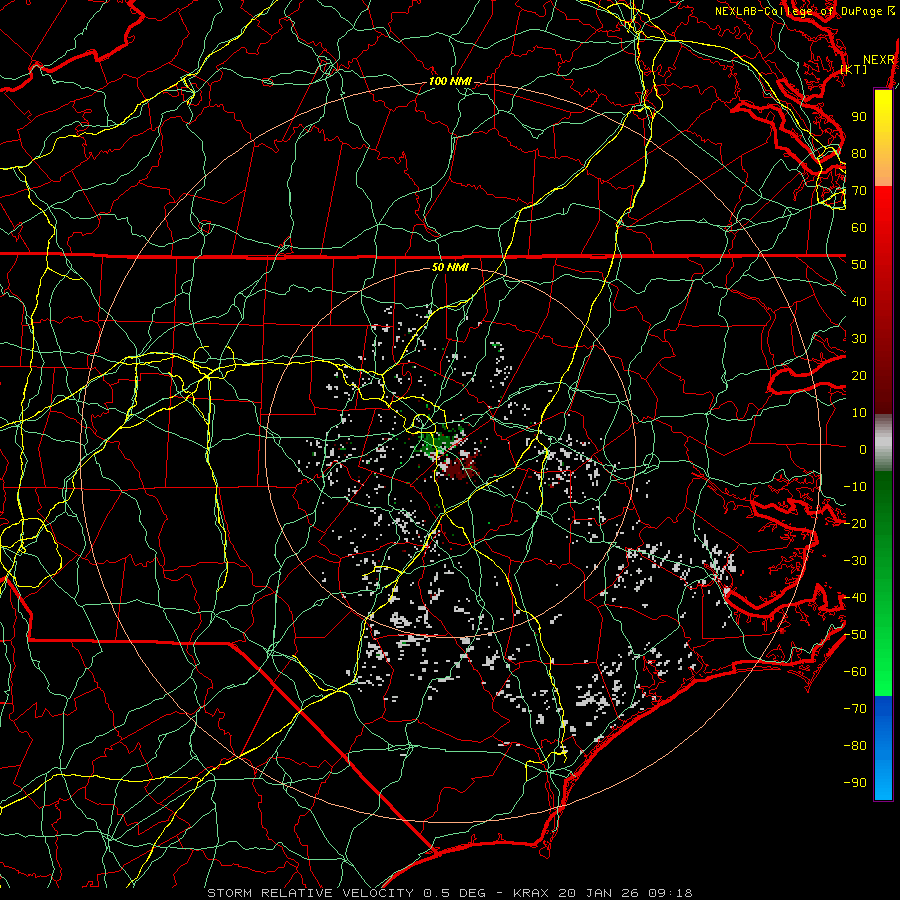900x900 pixels.
Task: Click the bottom product caption with KRAX
Action: (x=450, y=893)
